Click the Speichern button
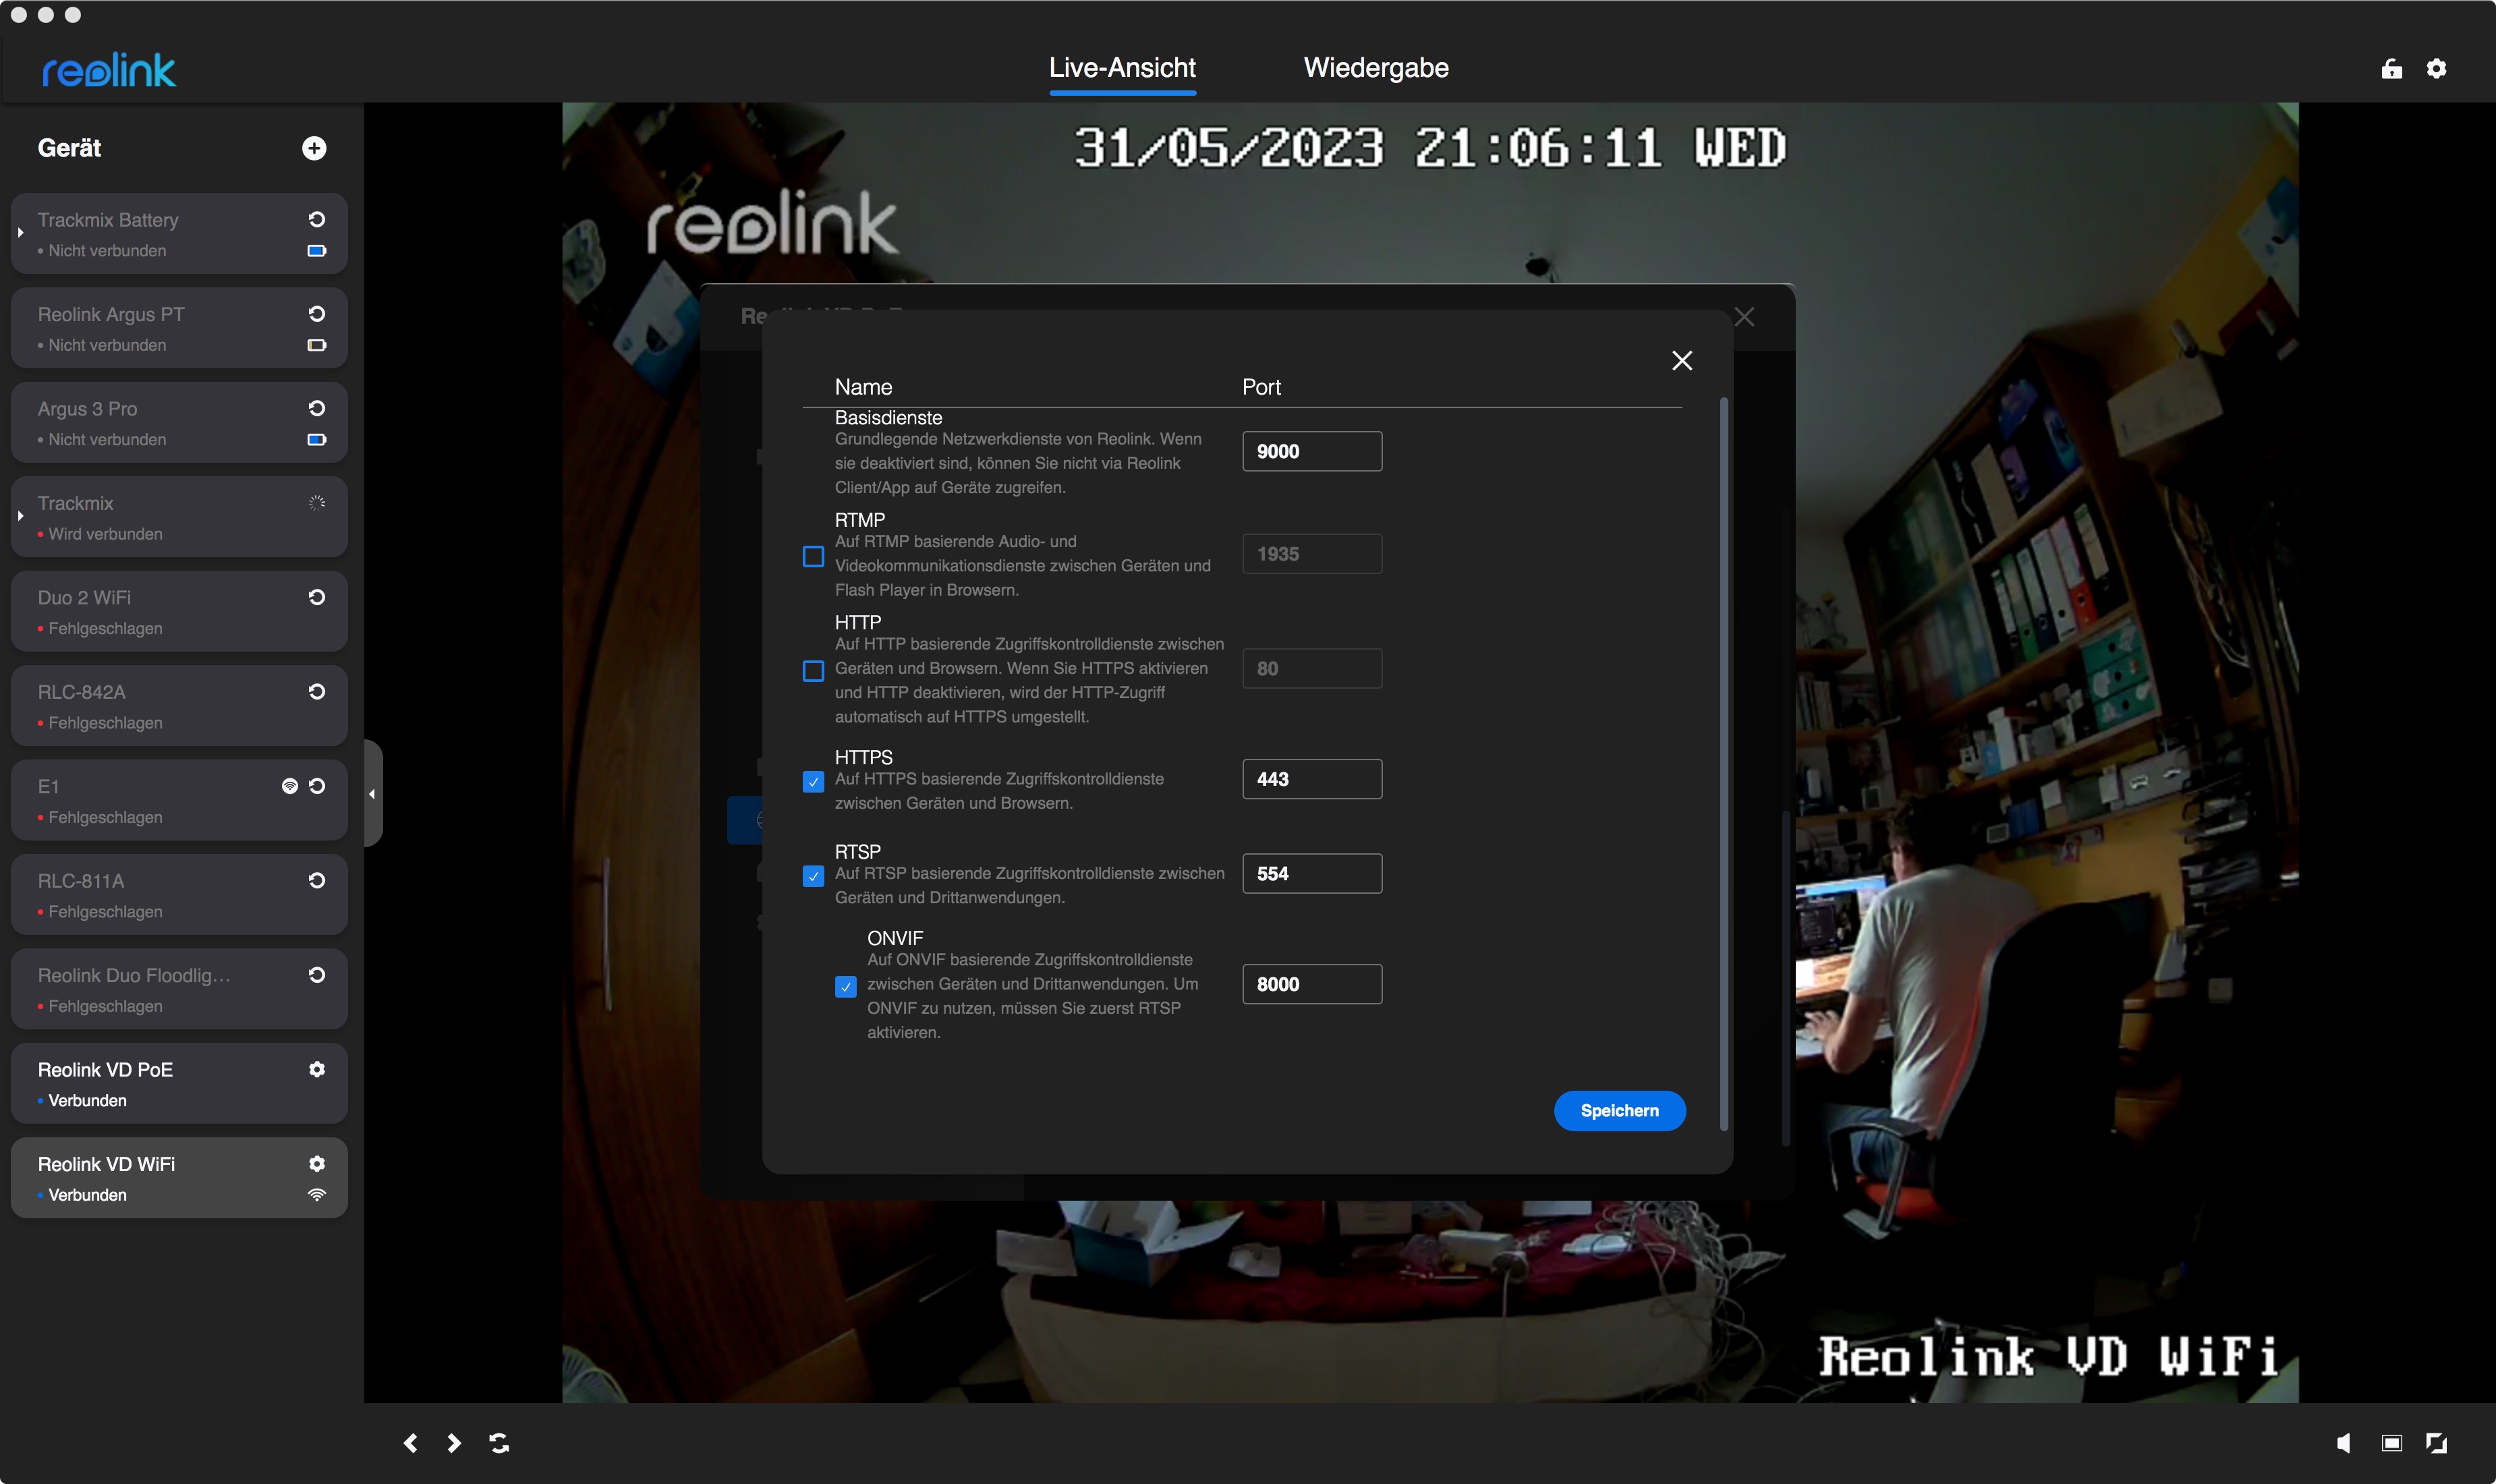2496x1484 pixels. coord(1618,1110)
